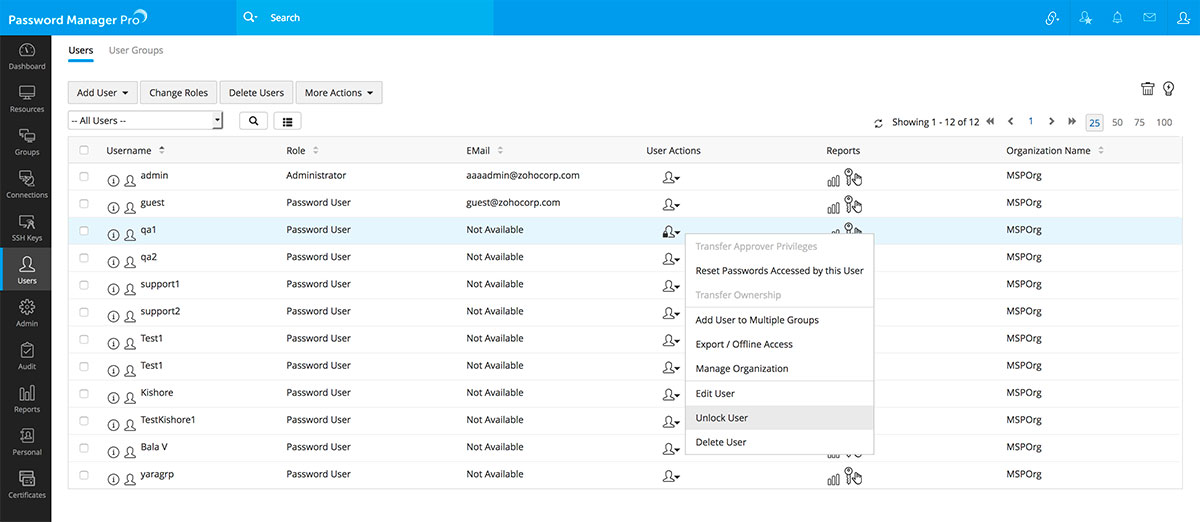1200x522 pixels.
Task: Click the column chooser list icon
Action: tap(287, 121)
